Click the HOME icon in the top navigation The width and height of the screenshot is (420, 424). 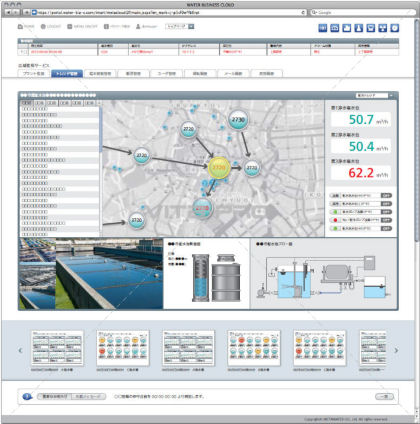20,27
